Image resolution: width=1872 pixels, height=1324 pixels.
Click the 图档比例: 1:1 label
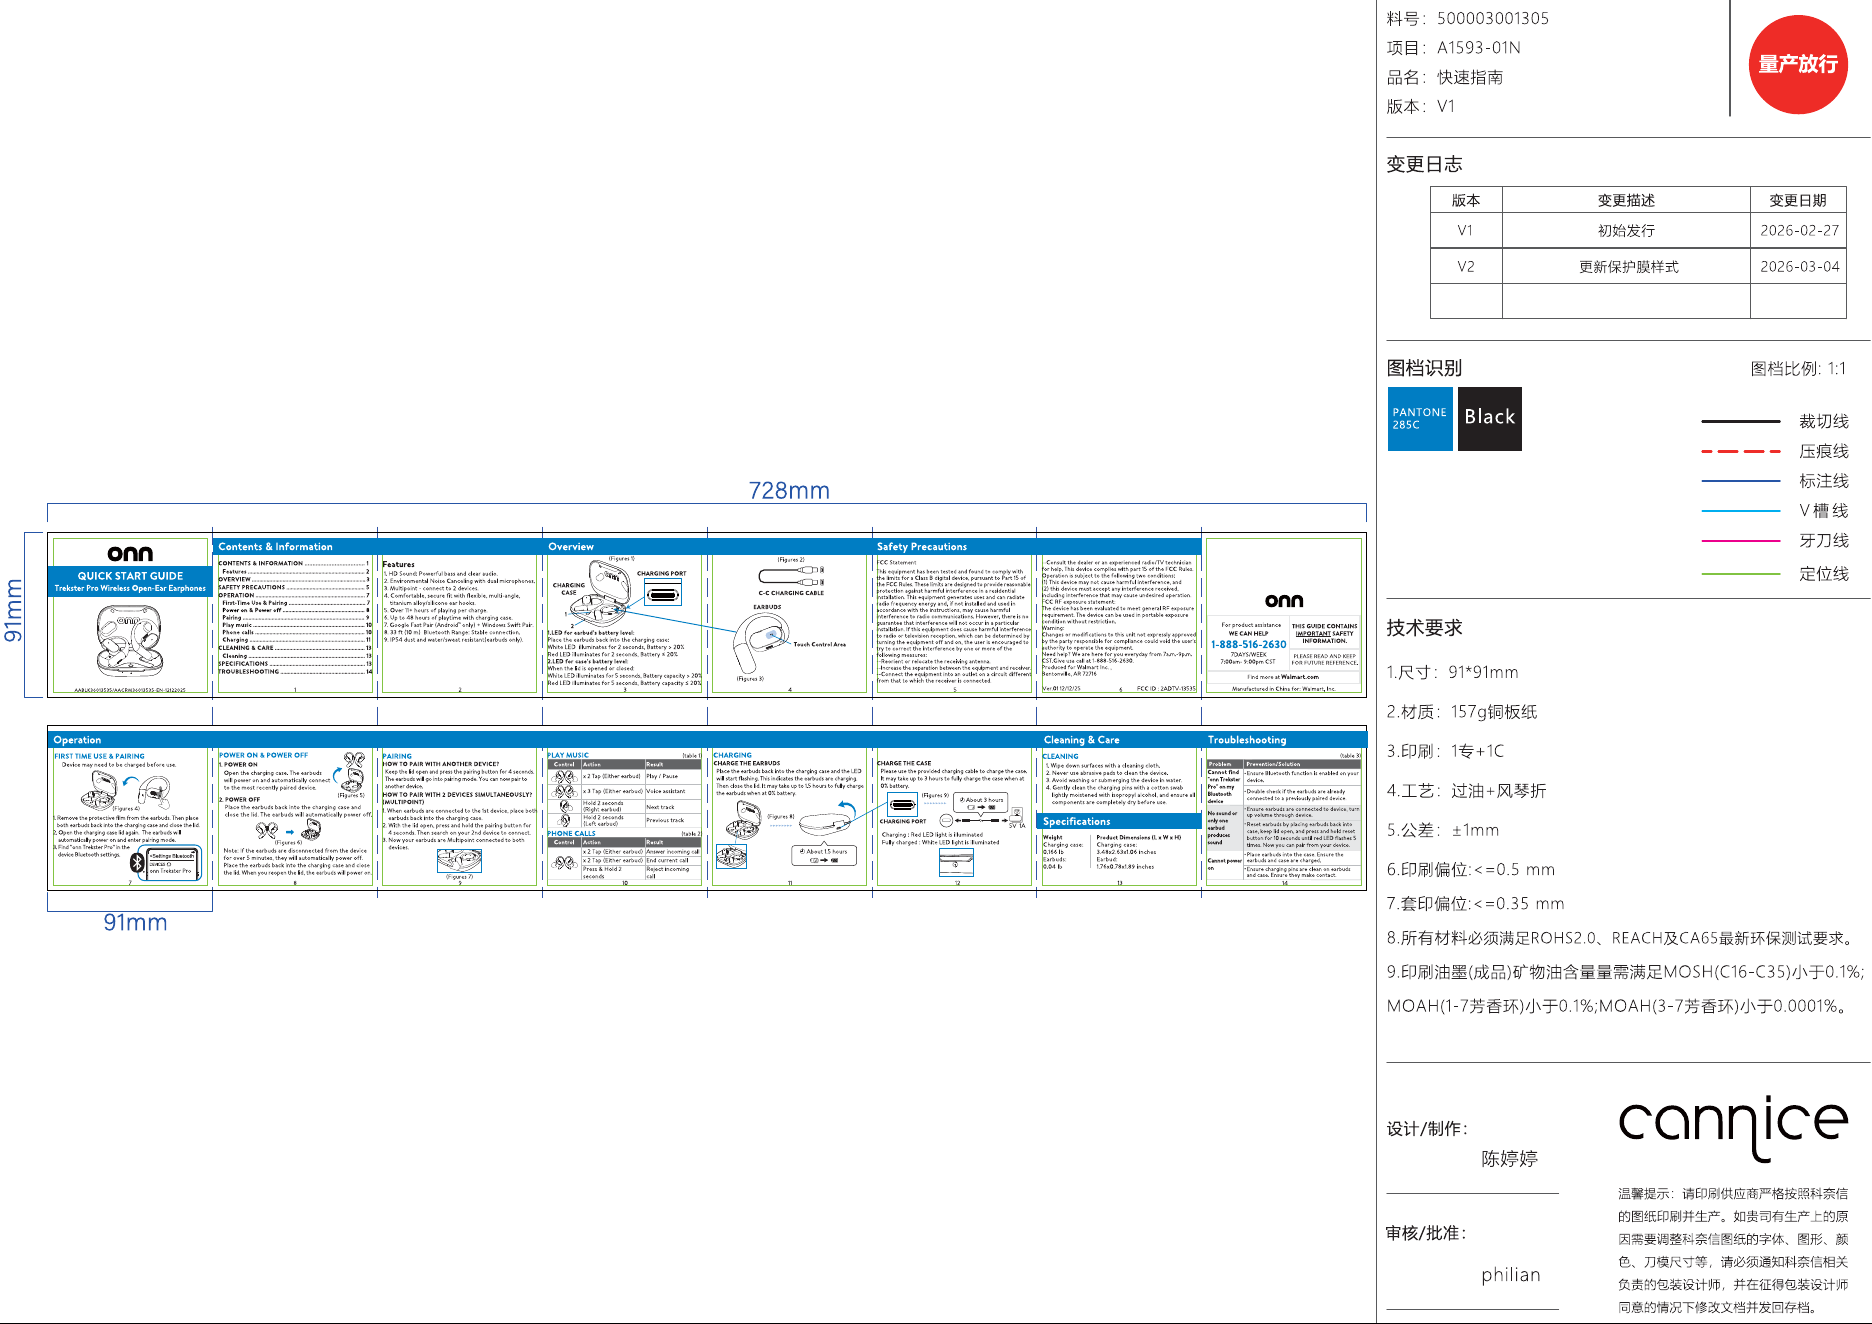[1798, 369]
